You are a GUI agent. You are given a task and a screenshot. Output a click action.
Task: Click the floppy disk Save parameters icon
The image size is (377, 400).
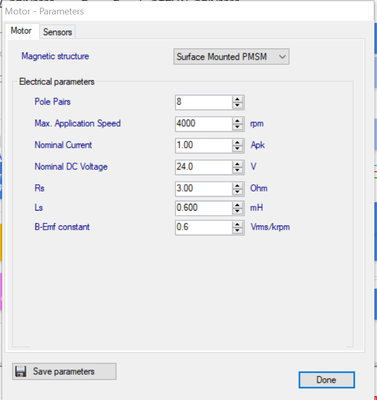coord(21,371)
